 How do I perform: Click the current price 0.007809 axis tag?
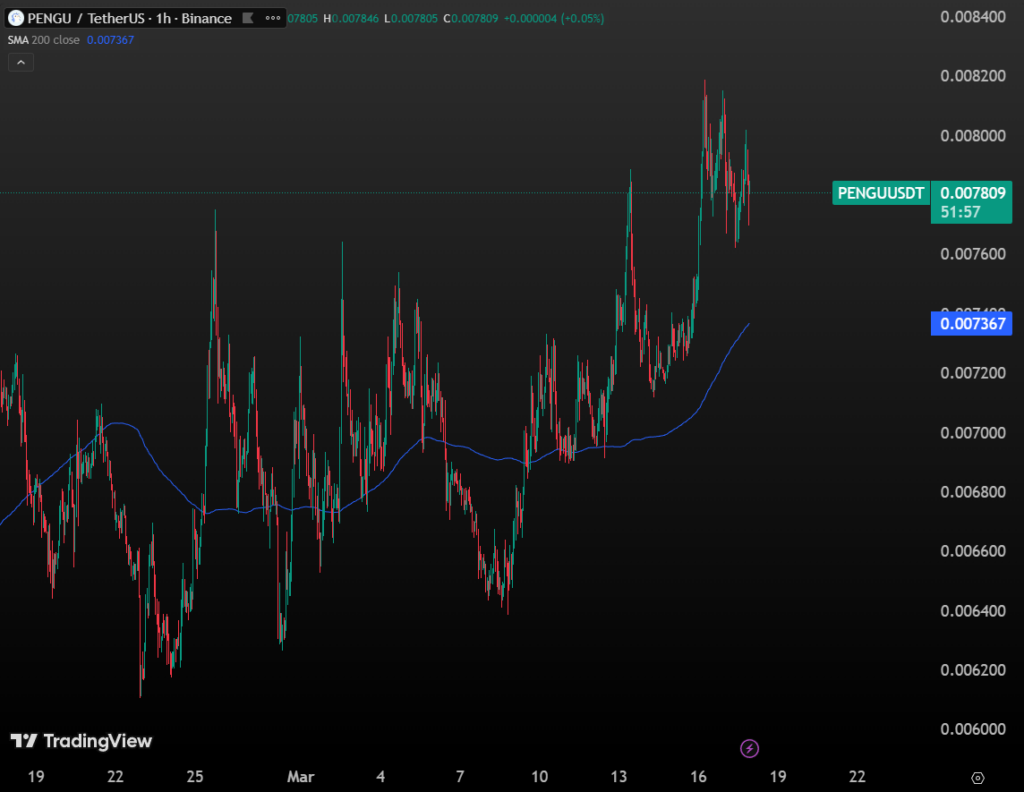970,192
